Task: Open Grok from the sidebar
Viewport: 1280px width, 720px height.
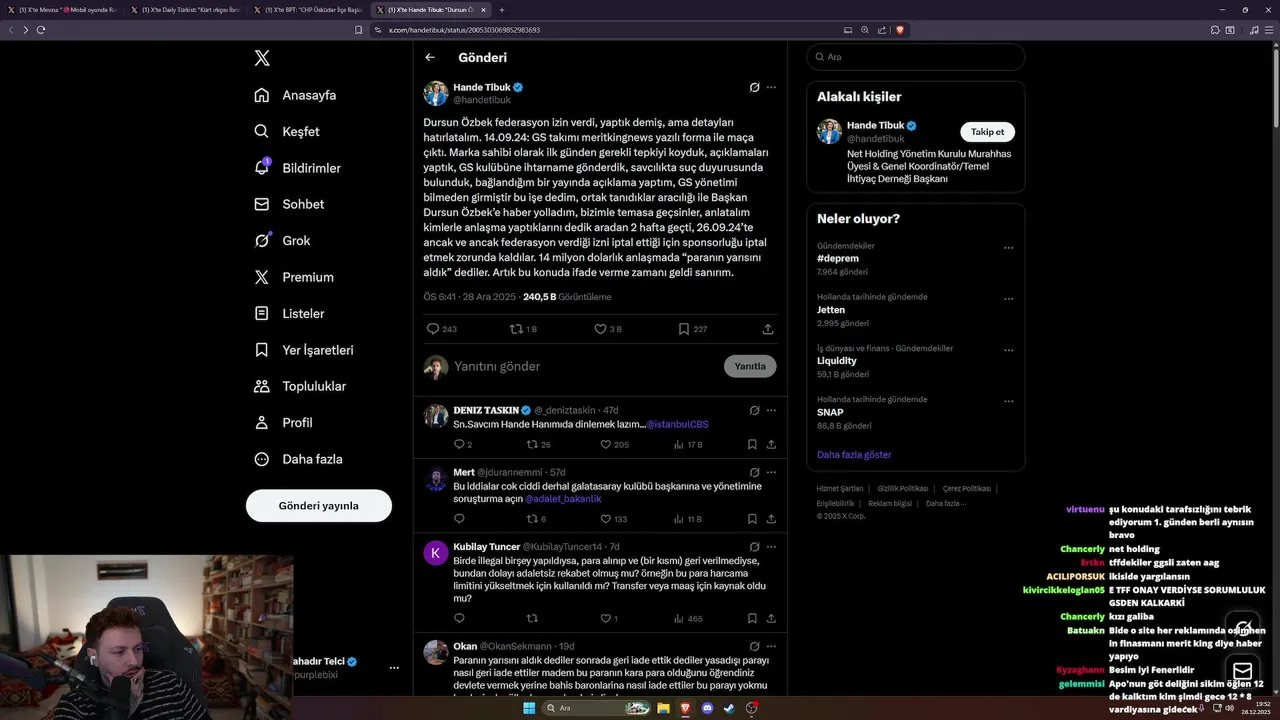Action: pos(282,240)
